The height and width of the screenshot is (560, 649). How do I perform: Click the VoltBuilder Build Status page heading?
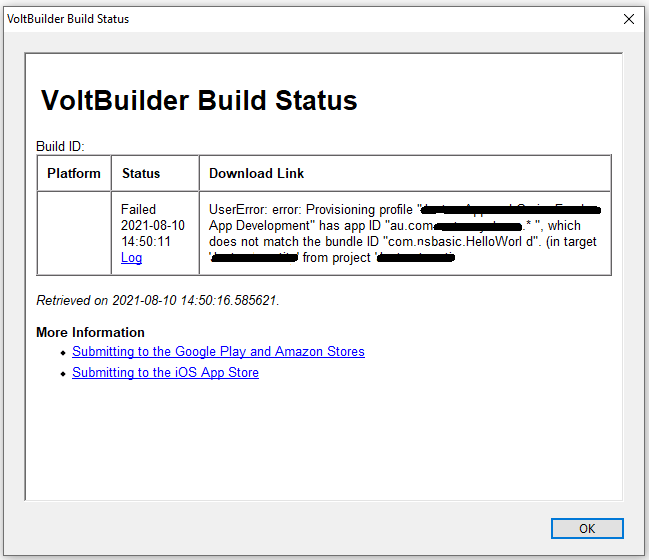199,100
